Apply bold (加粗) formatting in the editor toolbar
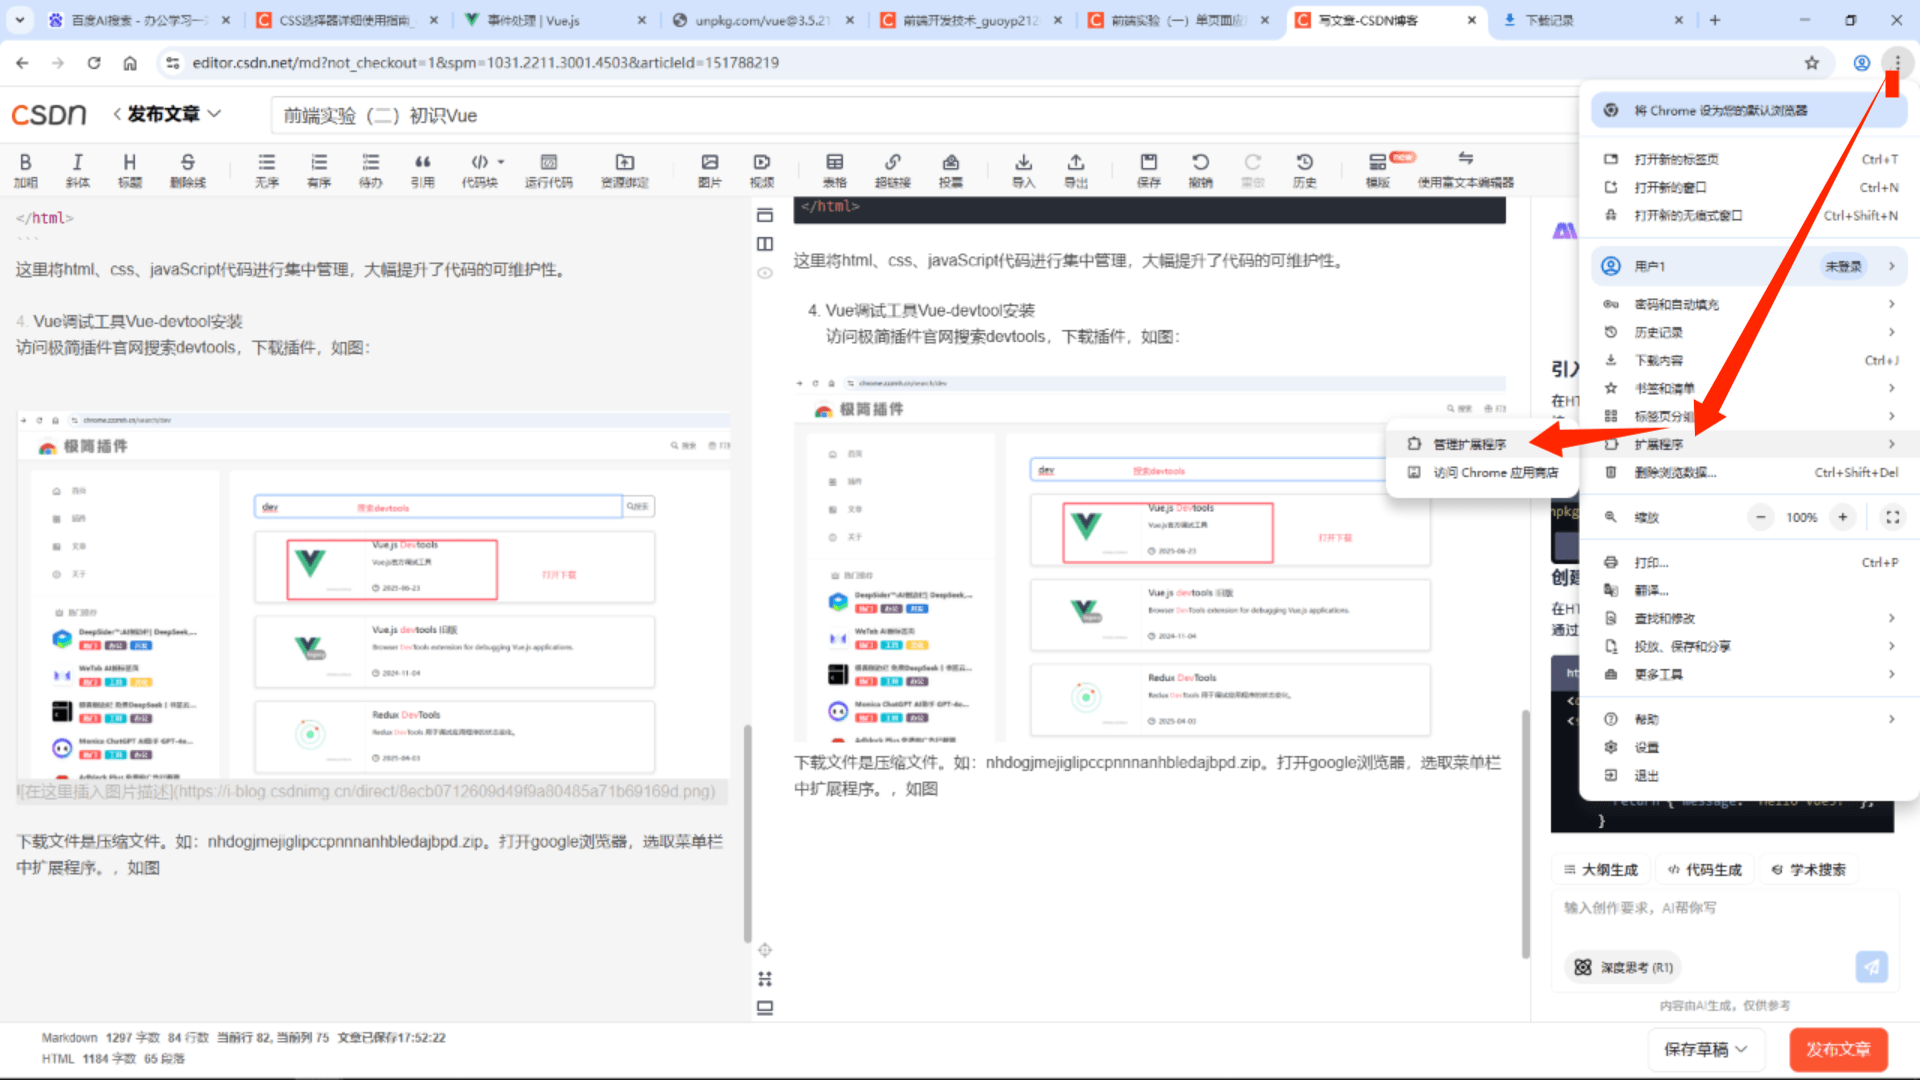The image size is (1920, 1080). (x=26, y=170)
